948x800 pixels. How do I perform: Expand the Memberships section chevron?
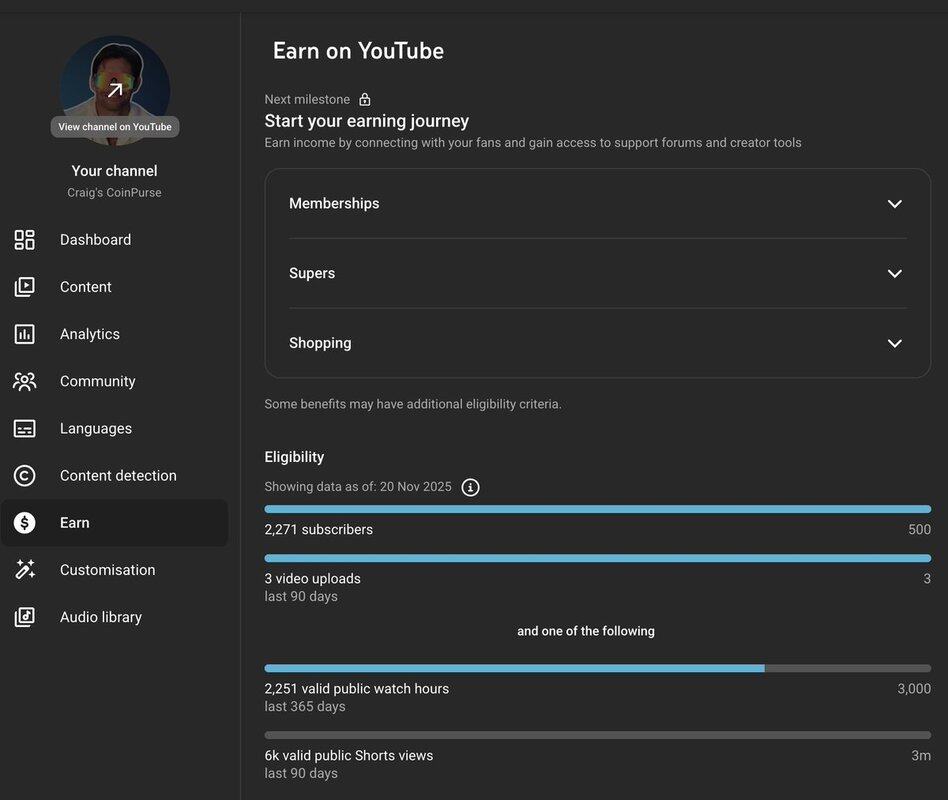click(894, 204)
